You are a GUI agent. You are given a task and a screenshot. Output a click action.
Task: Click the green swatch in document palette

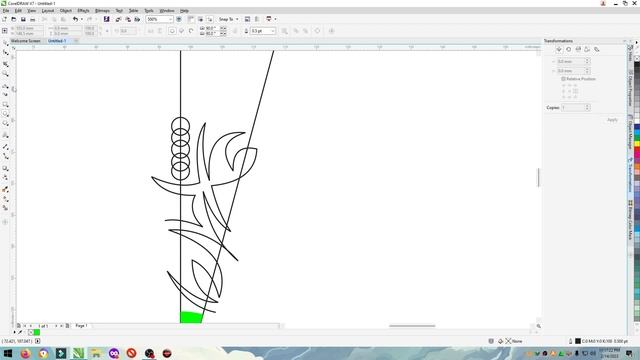pos(37,333)
